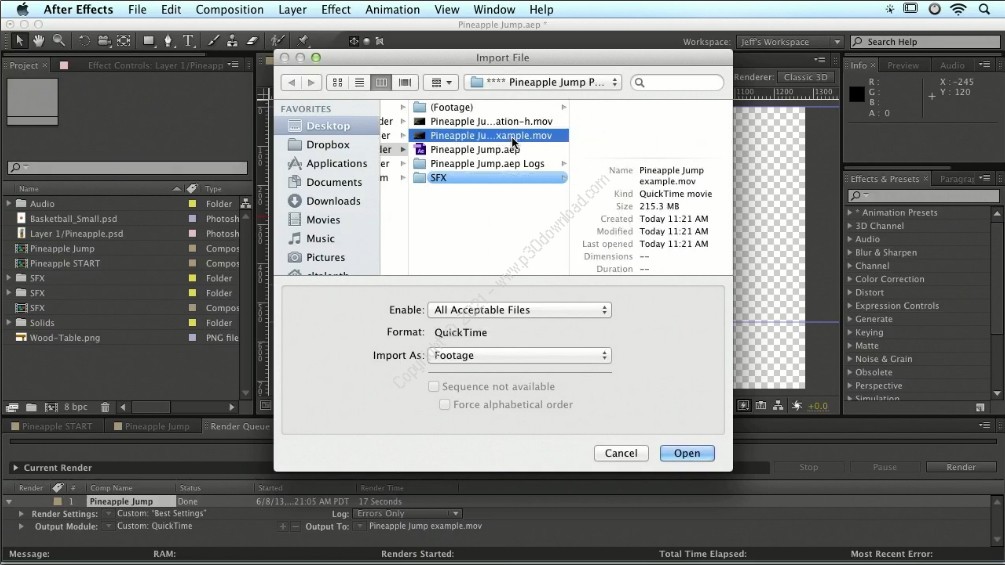Expand Render Settings in Render Queue
This screenshot has height=565, width=1005.
click(21, 514)
